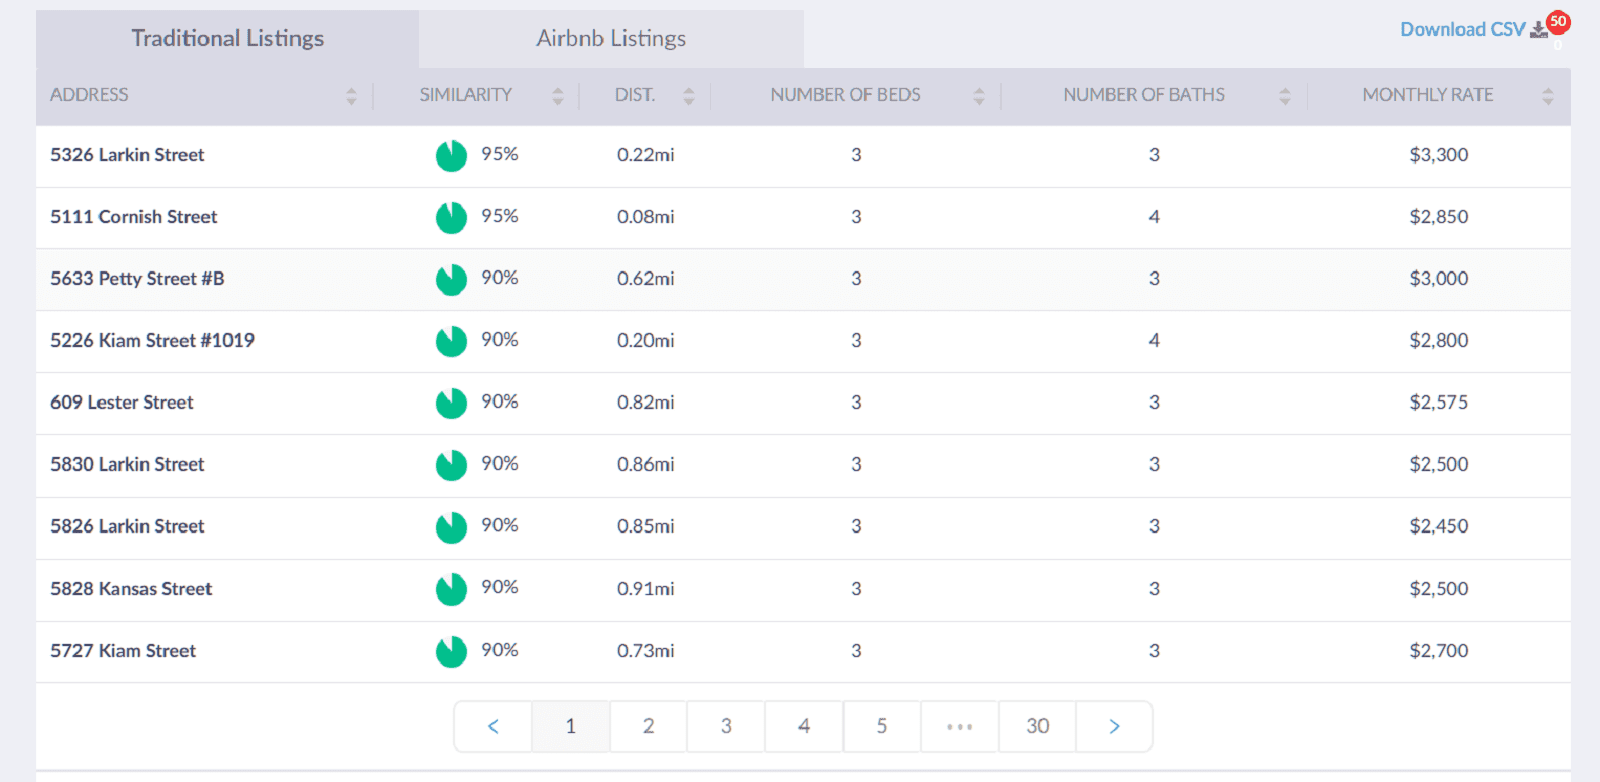The width and height of the screenshot is (1600, 782).
Task: Select the Traditional Listings tab
Action: coord(227,39)
